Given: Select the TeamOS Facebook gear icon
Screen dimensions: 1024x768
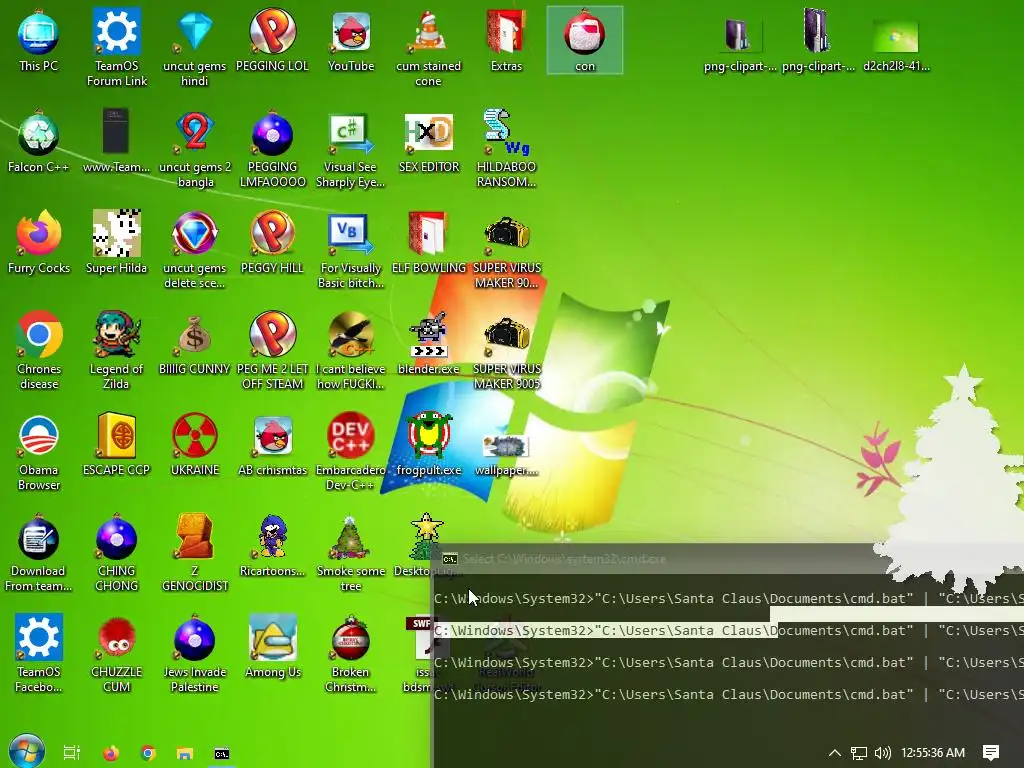Looking at the screenshot, I should click(x=39, y=637).
